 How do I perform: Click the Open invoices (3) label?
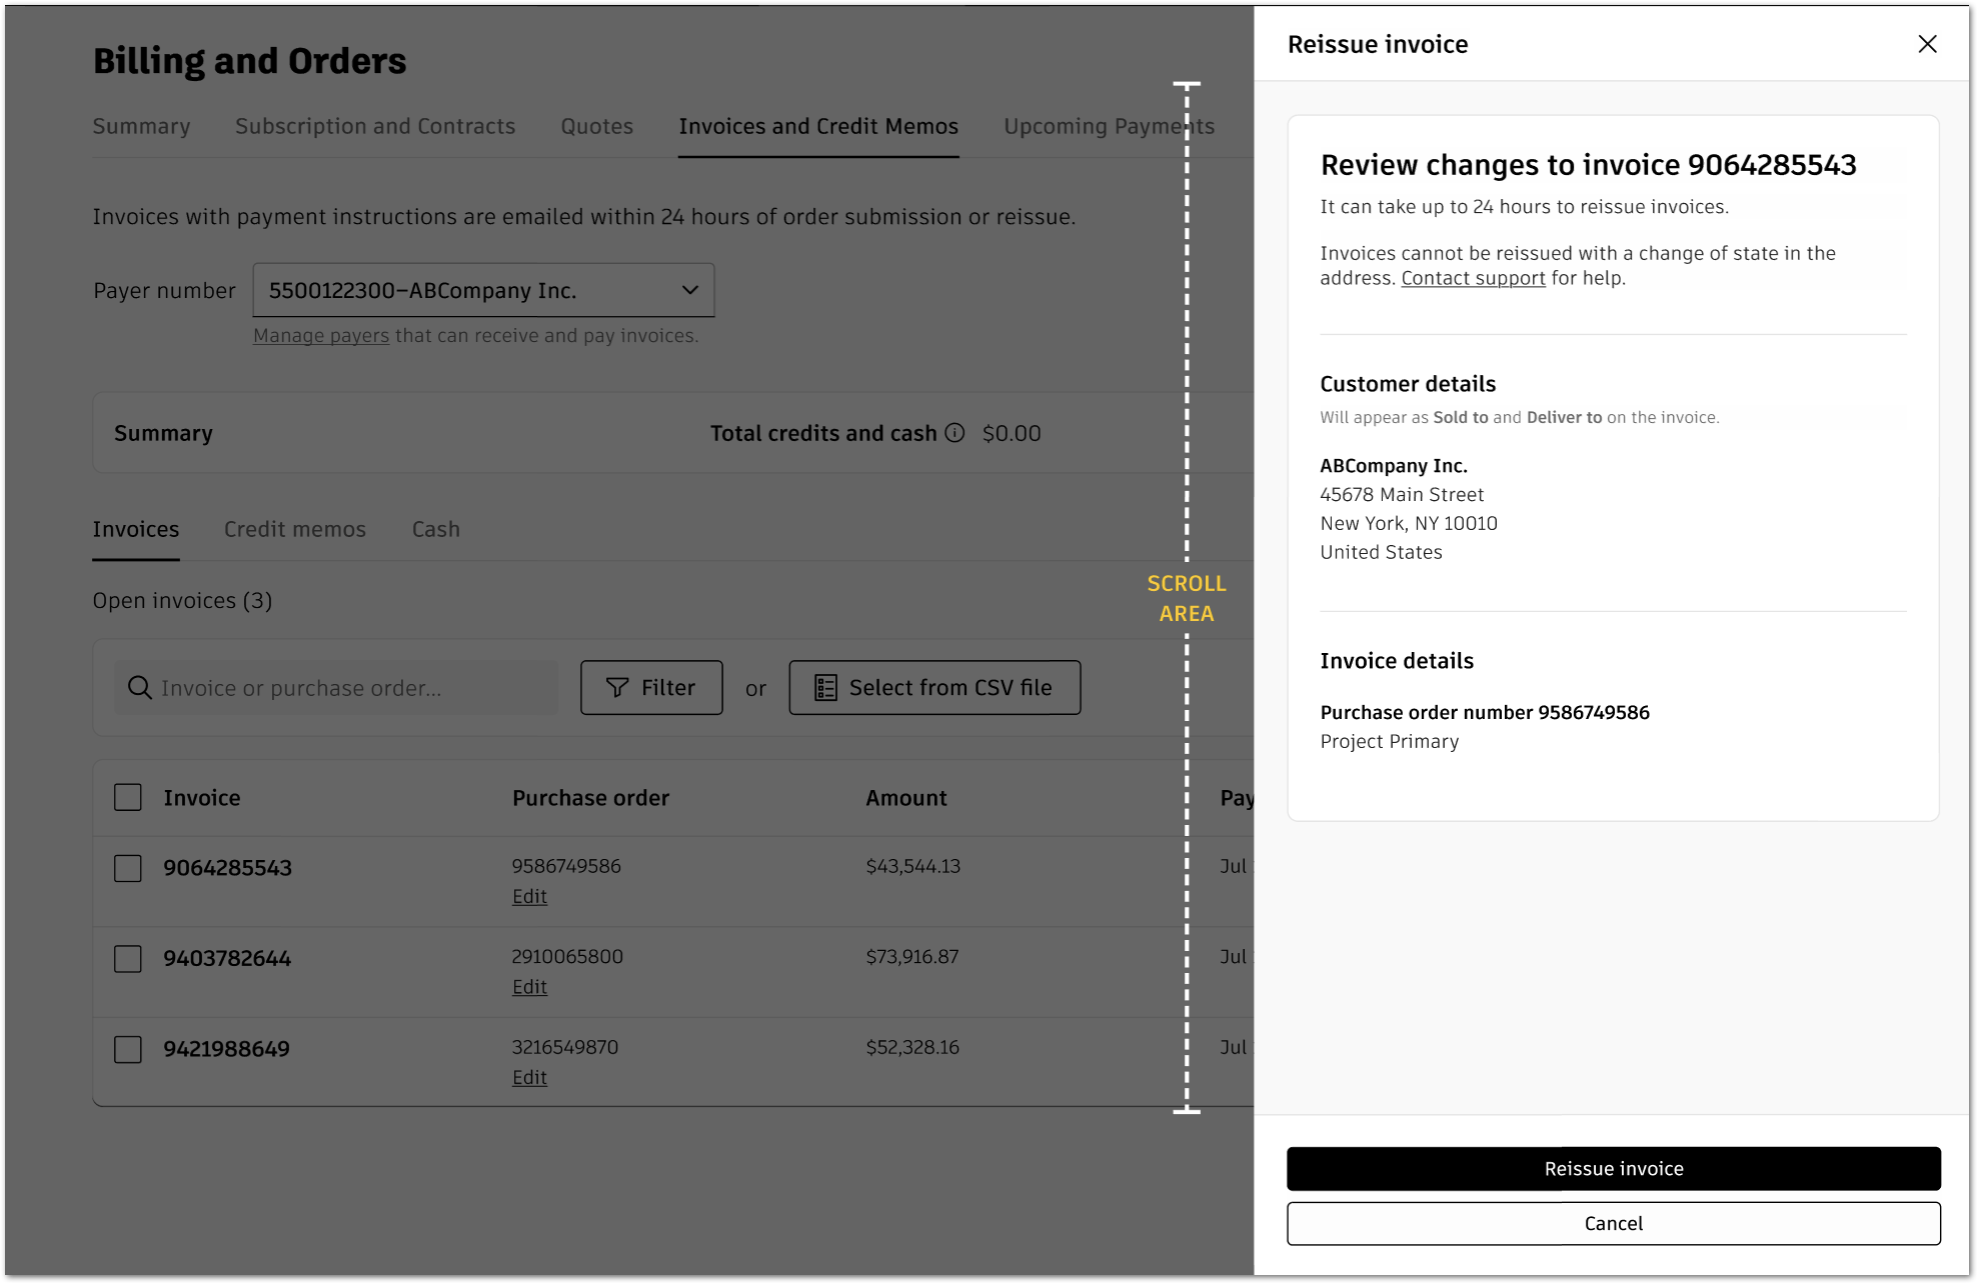coord(182,600)
